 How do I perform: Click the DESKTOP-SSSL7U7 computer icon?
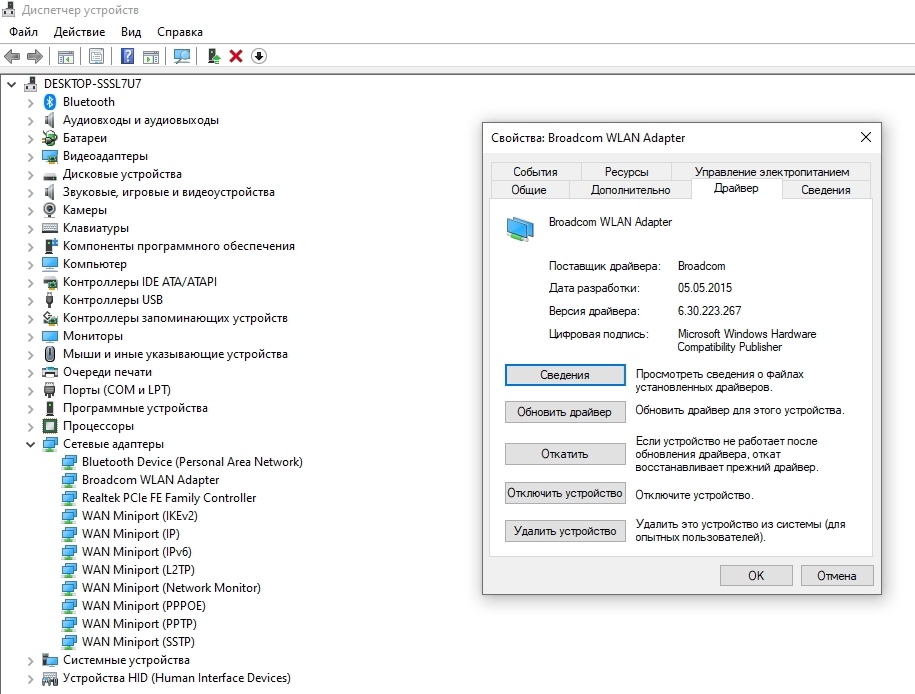pos(31,83)
